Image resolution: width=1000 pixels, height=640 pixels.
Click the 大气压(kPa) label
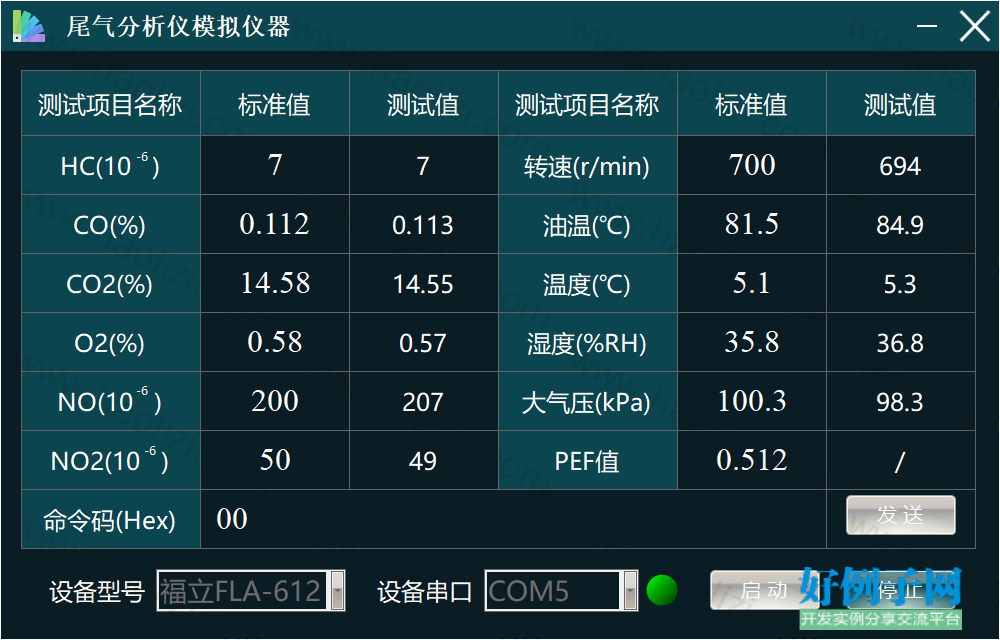[x=587, y=401]
